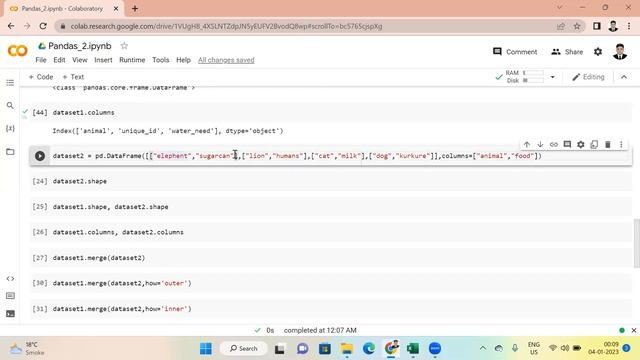Open code snippets panel
The width and height of the screenshot is (640, 360).
pos(10,279)
